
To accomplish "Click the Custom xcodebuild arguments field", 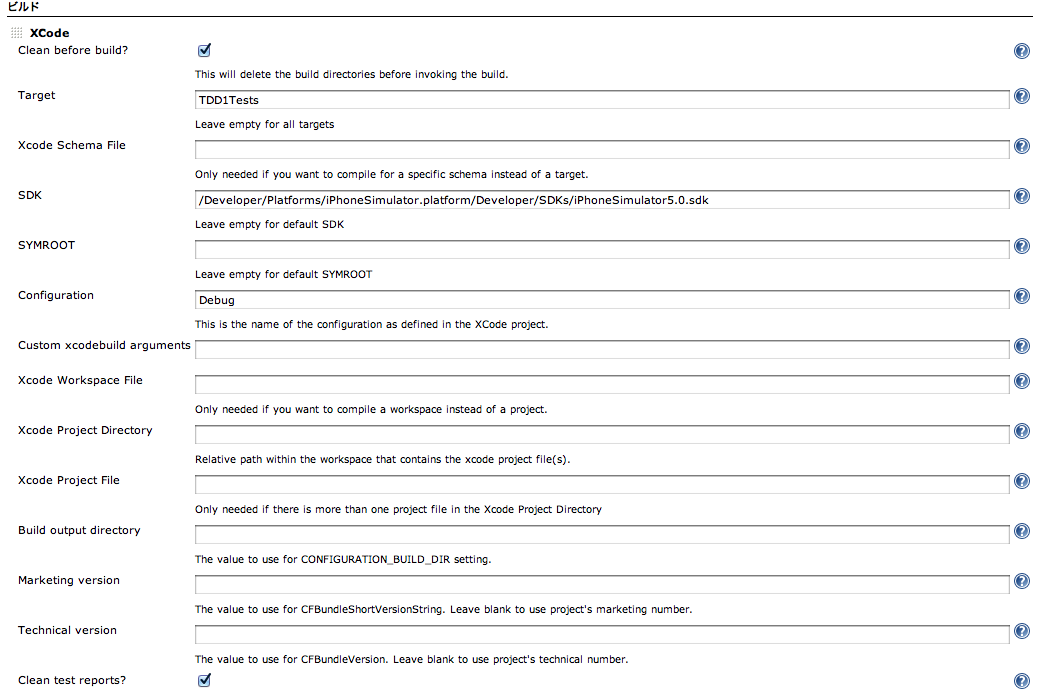I will (602, 350).
